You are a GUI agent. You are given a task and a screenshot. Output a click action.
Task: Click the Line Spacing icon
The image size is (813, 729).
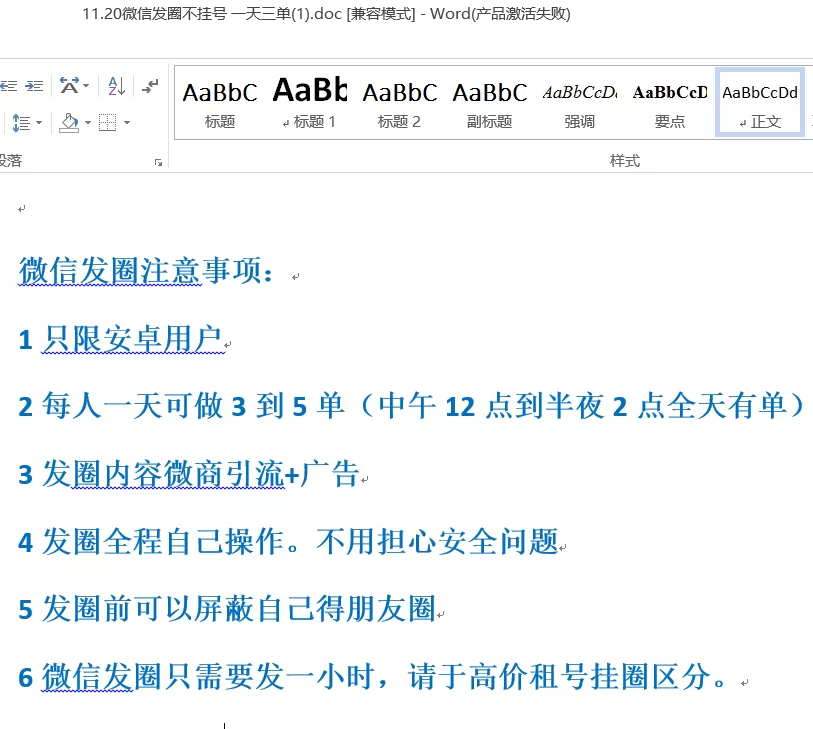point(20,123)
